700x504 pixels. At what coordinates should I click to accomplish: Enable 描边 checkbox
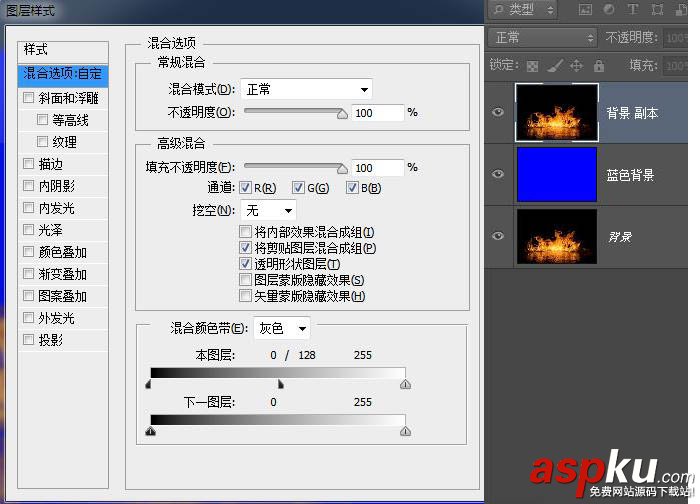[x=28, y=163]
